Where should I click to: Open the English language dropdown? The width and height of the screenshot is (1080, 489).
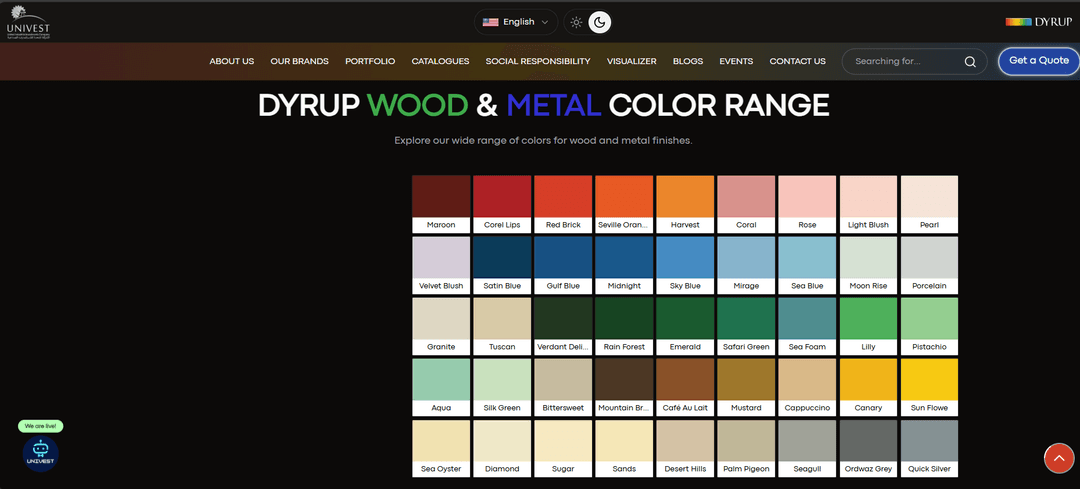click(x=516, y=22)
